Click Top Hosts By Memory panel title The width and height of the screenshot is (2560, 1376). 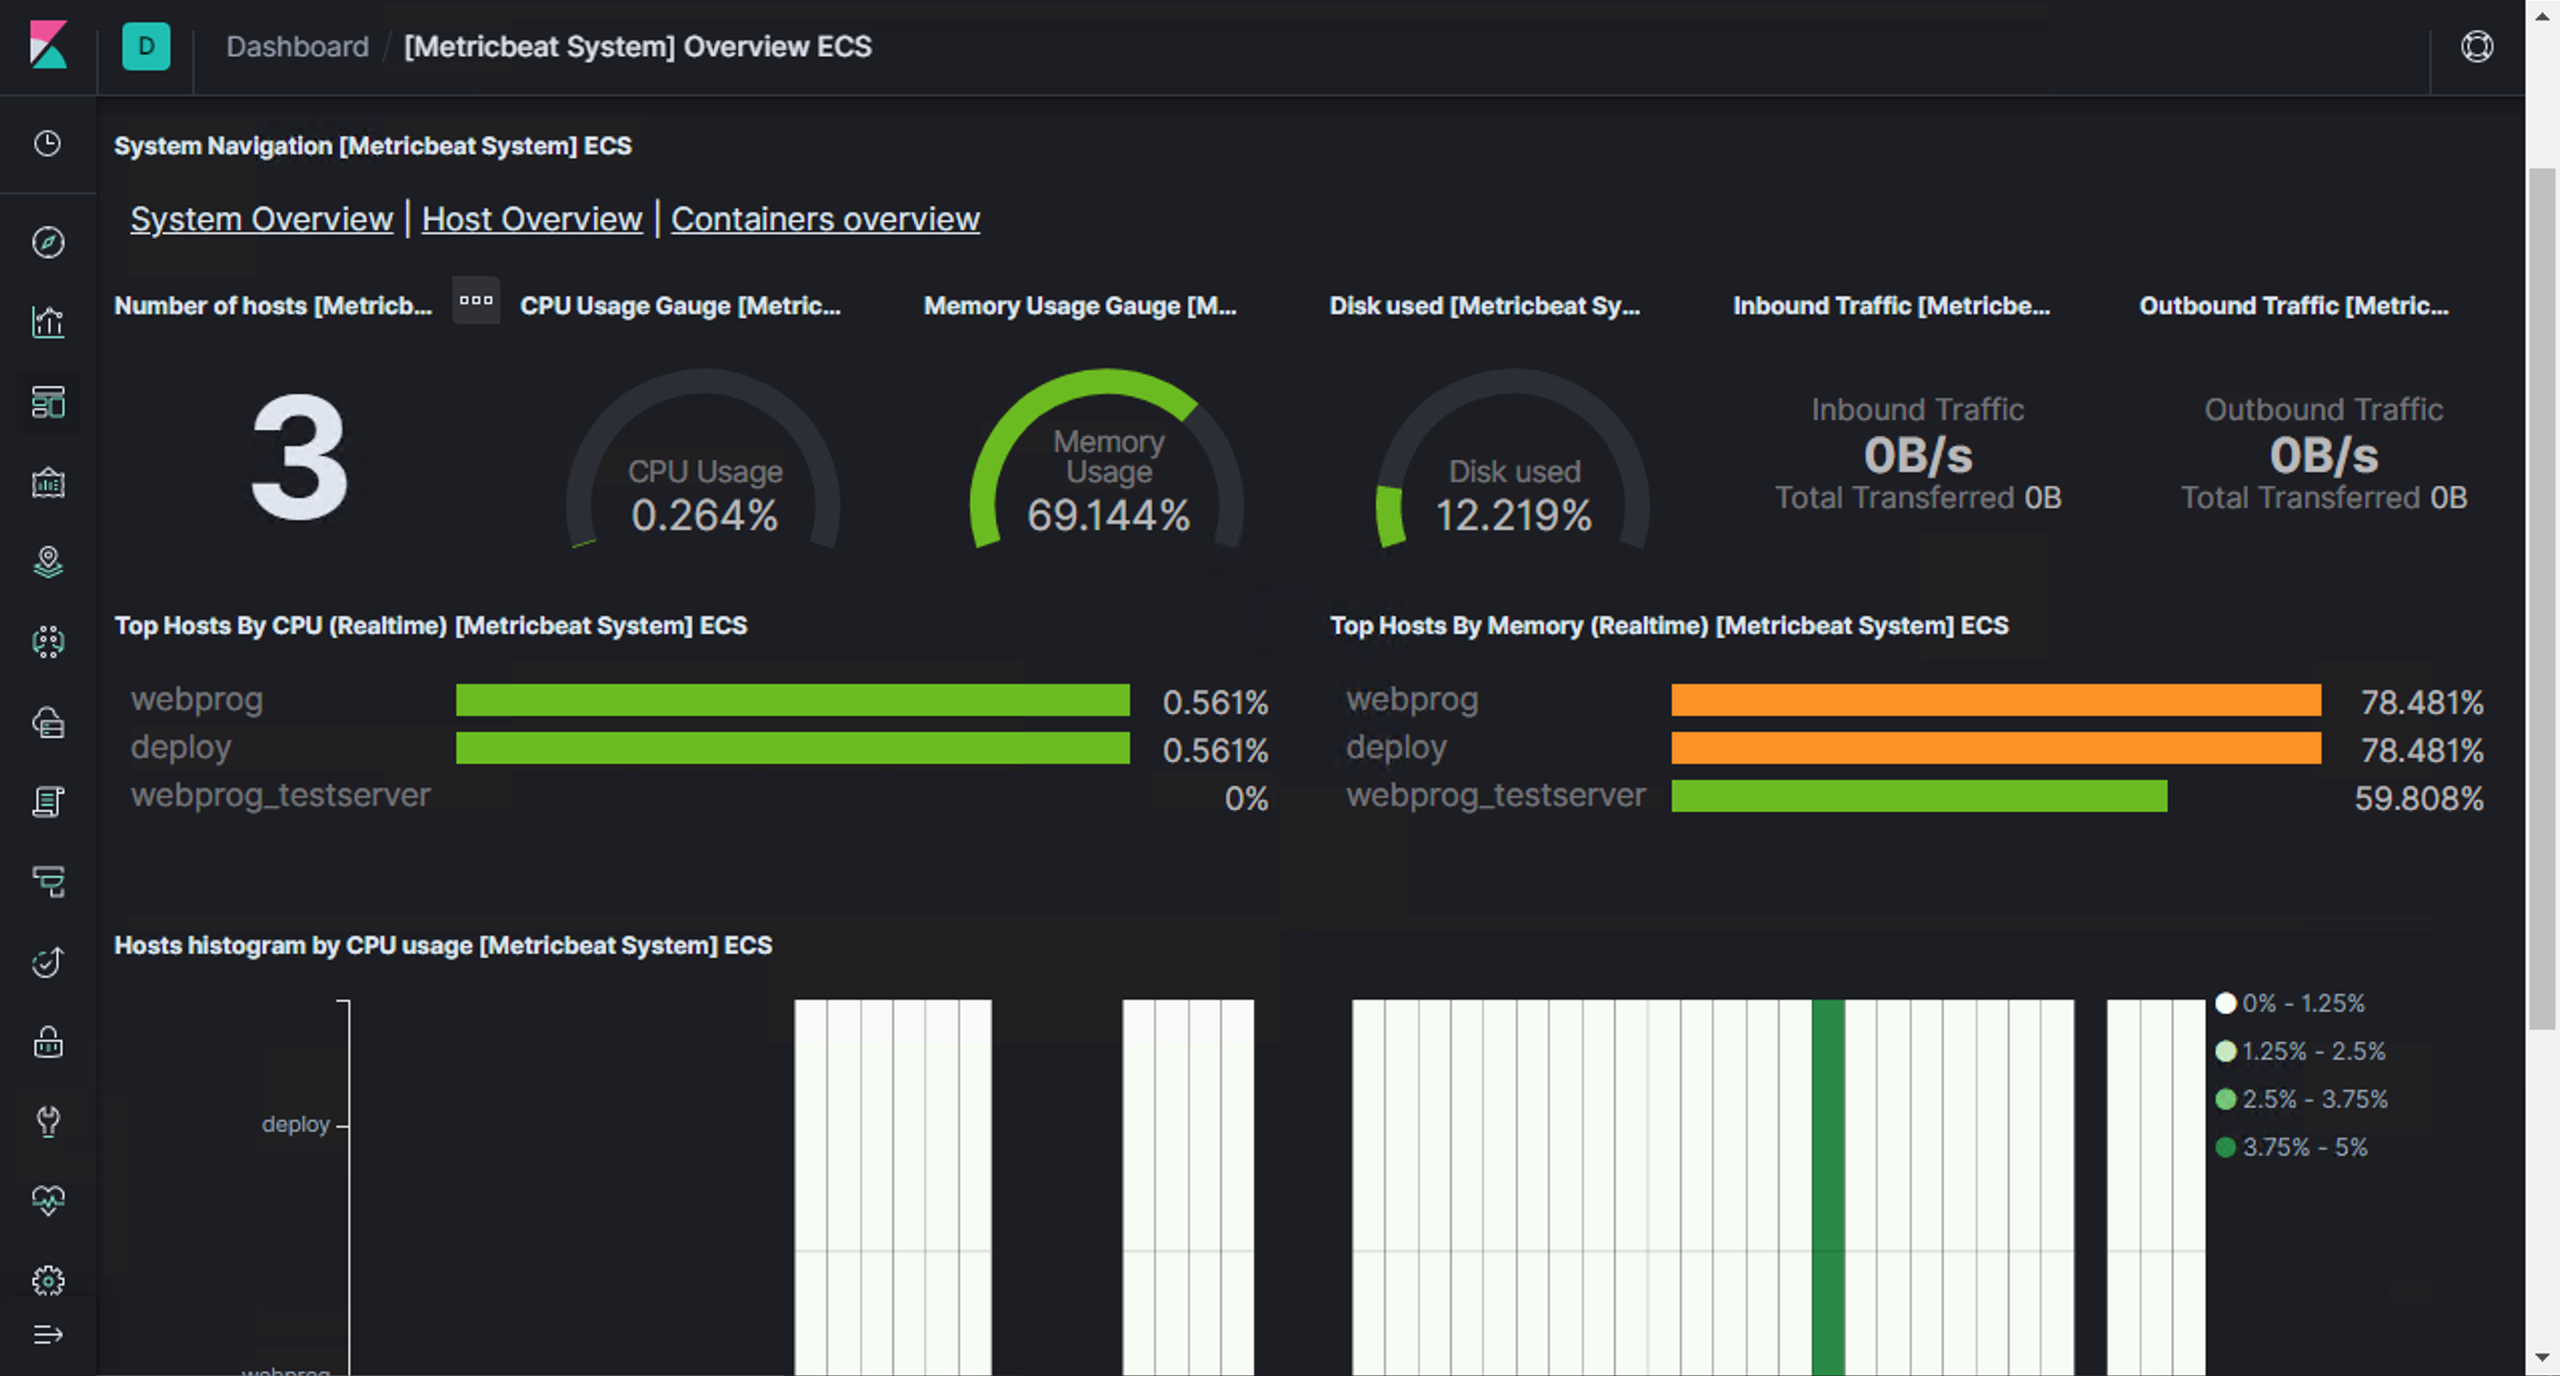(x=1669, y=625)
